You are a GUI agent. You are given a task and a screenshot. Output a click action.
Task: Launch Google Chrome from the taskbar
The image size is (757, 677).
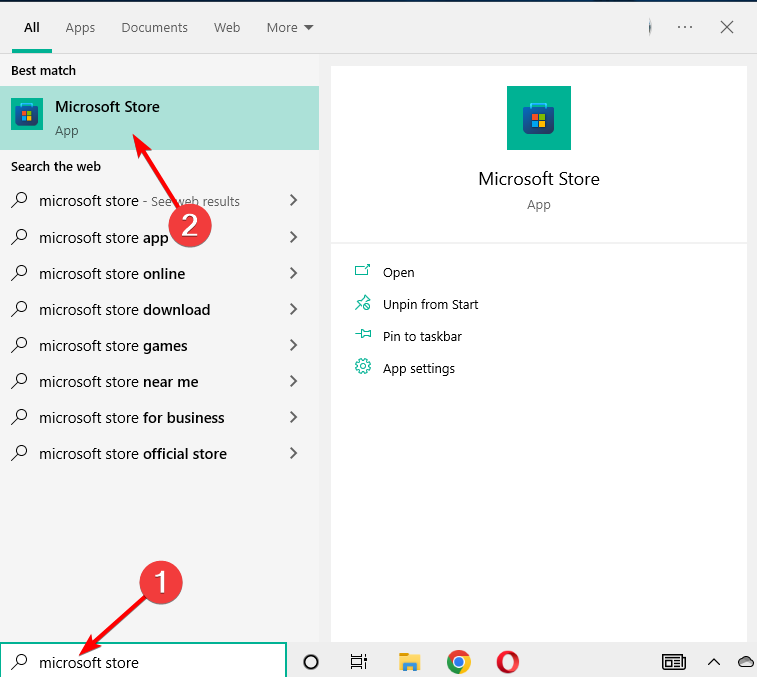459,662
